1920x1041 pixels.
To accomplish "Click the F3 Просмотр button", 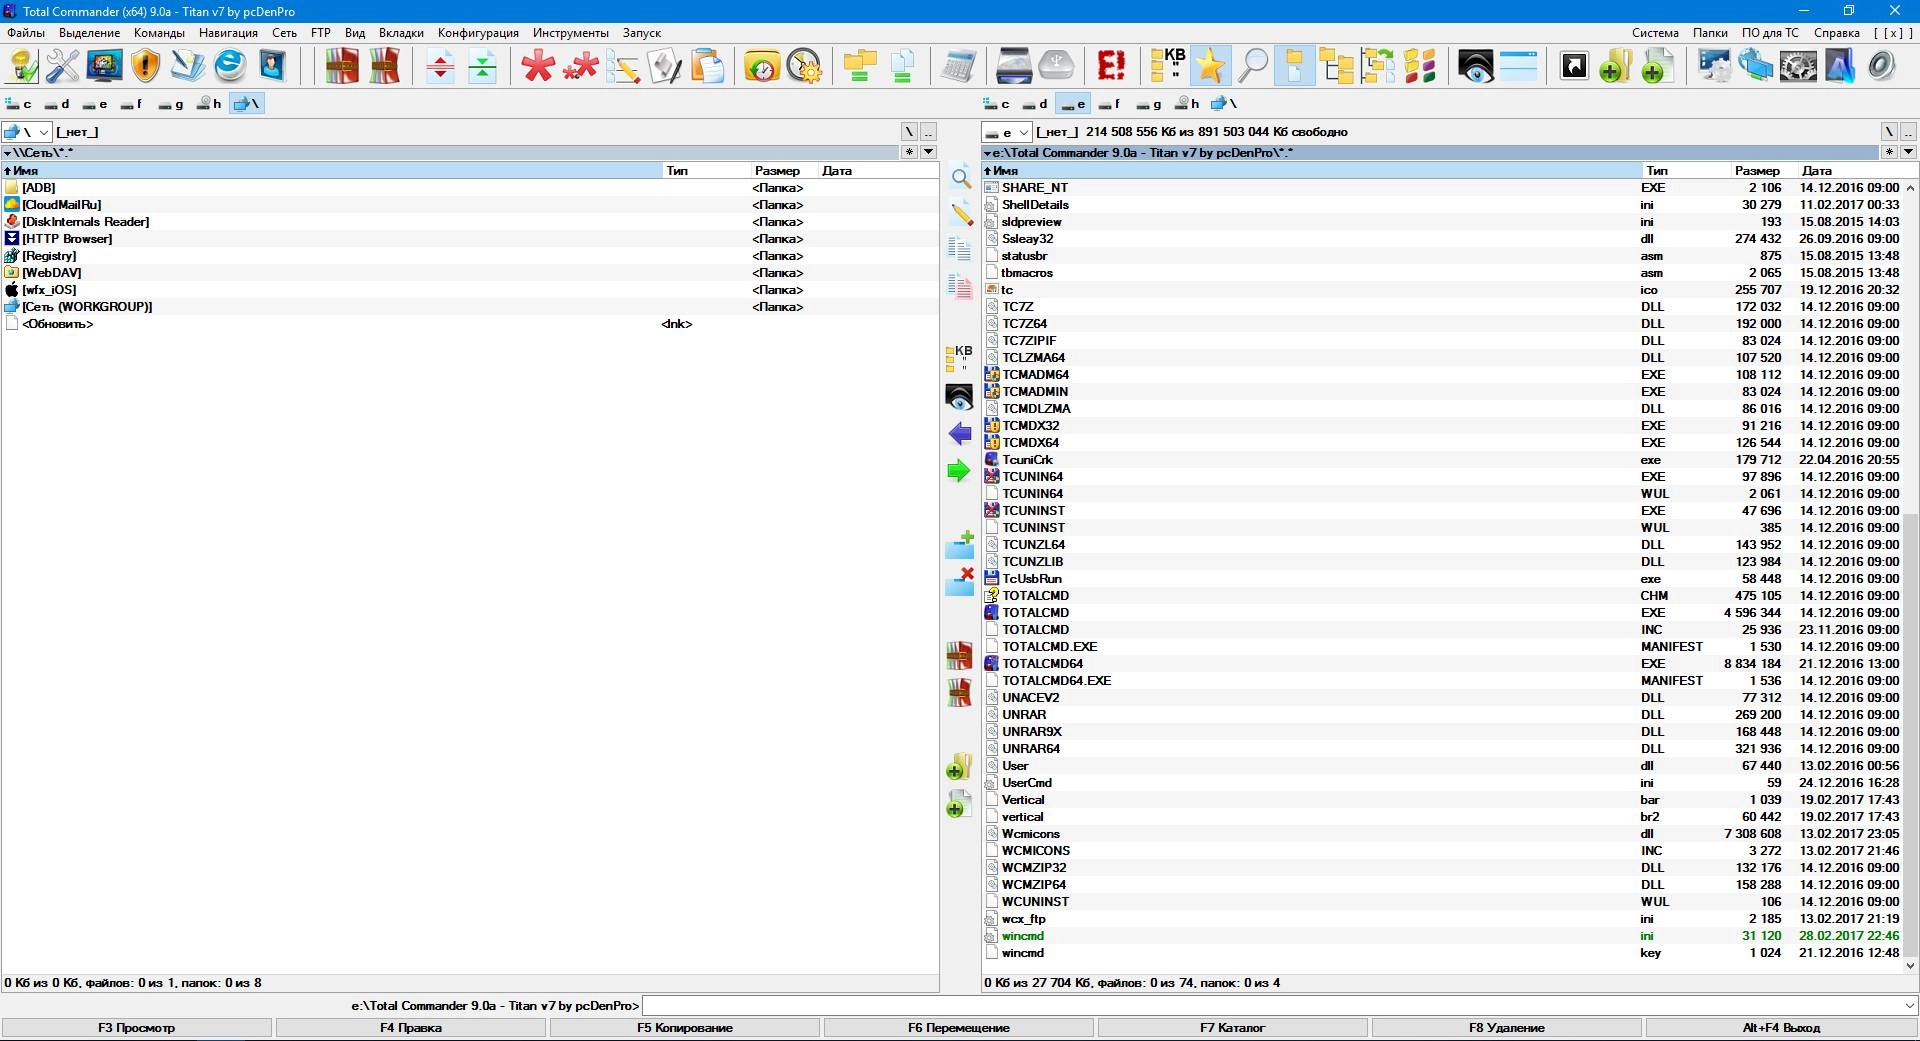I will (137, 1028).
